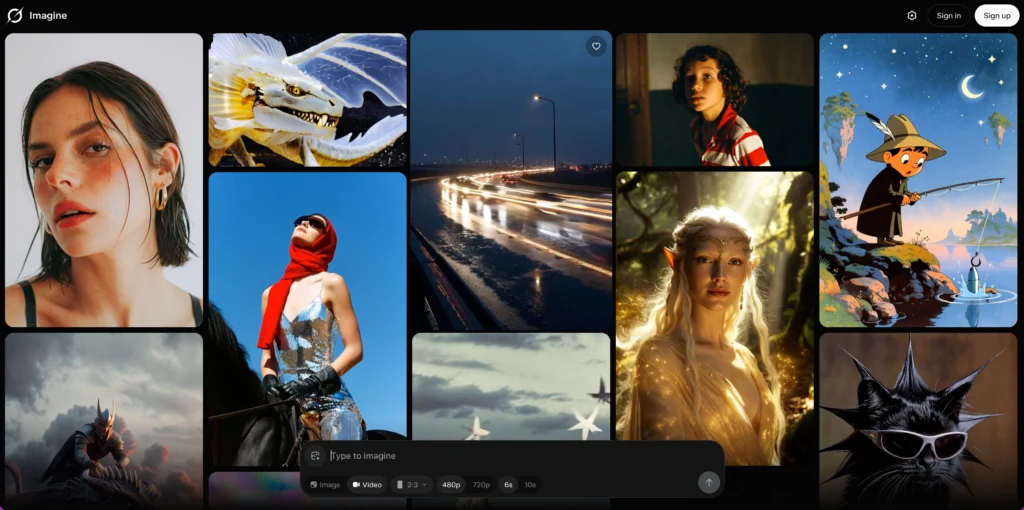The image size is (1024, 510).
Task: Open the curly-haired child in striped shirt thumbnail
Action: [x=714, y=100]
